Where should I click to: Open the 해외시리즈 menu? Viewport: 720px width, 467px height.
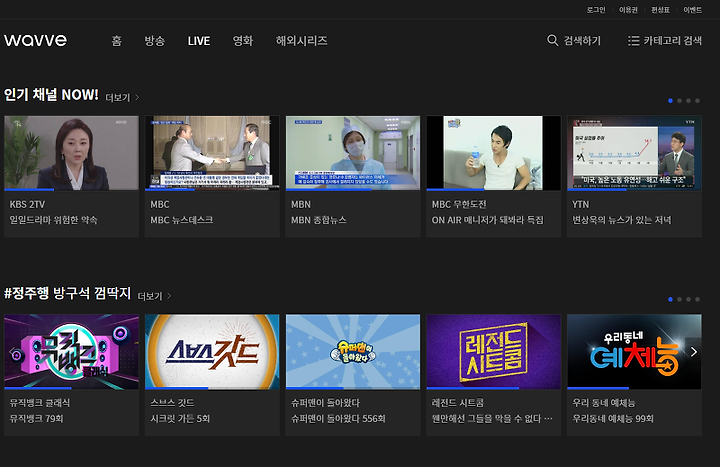pos(302,41)
